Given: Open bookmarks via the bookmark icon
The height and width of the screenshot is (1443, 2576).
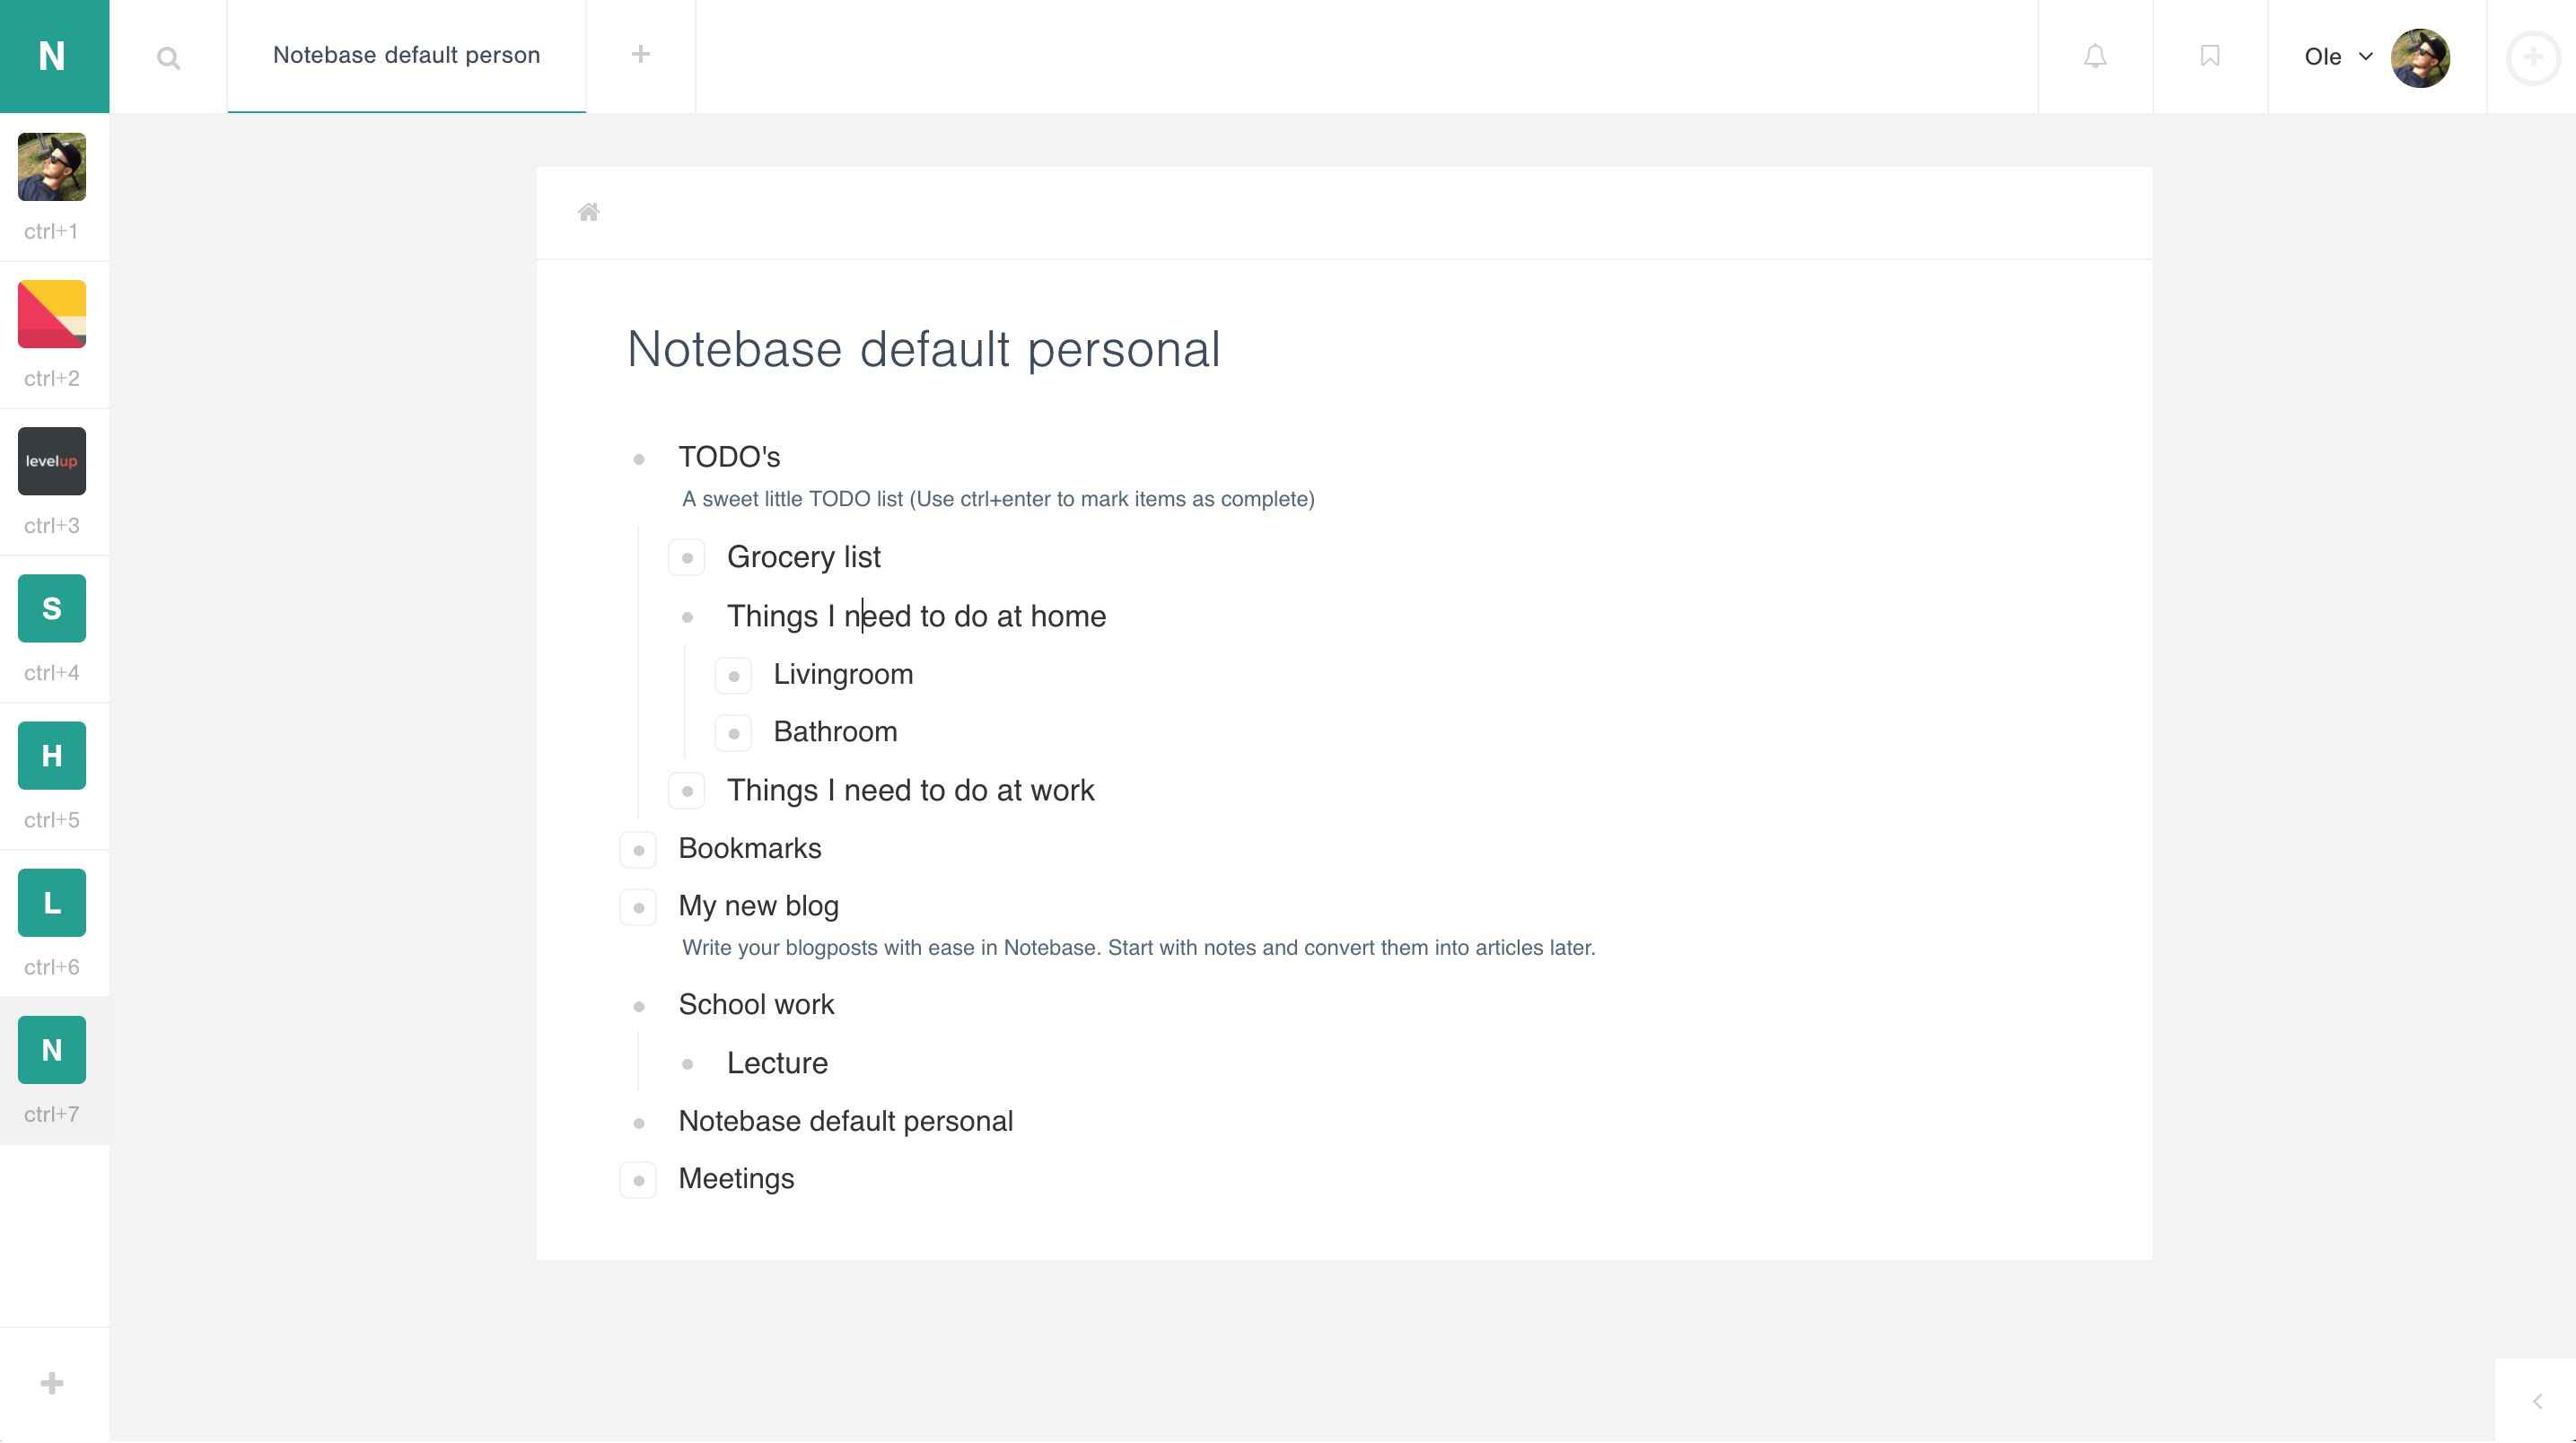Looking at the screenshot, I should [2209, 57].
